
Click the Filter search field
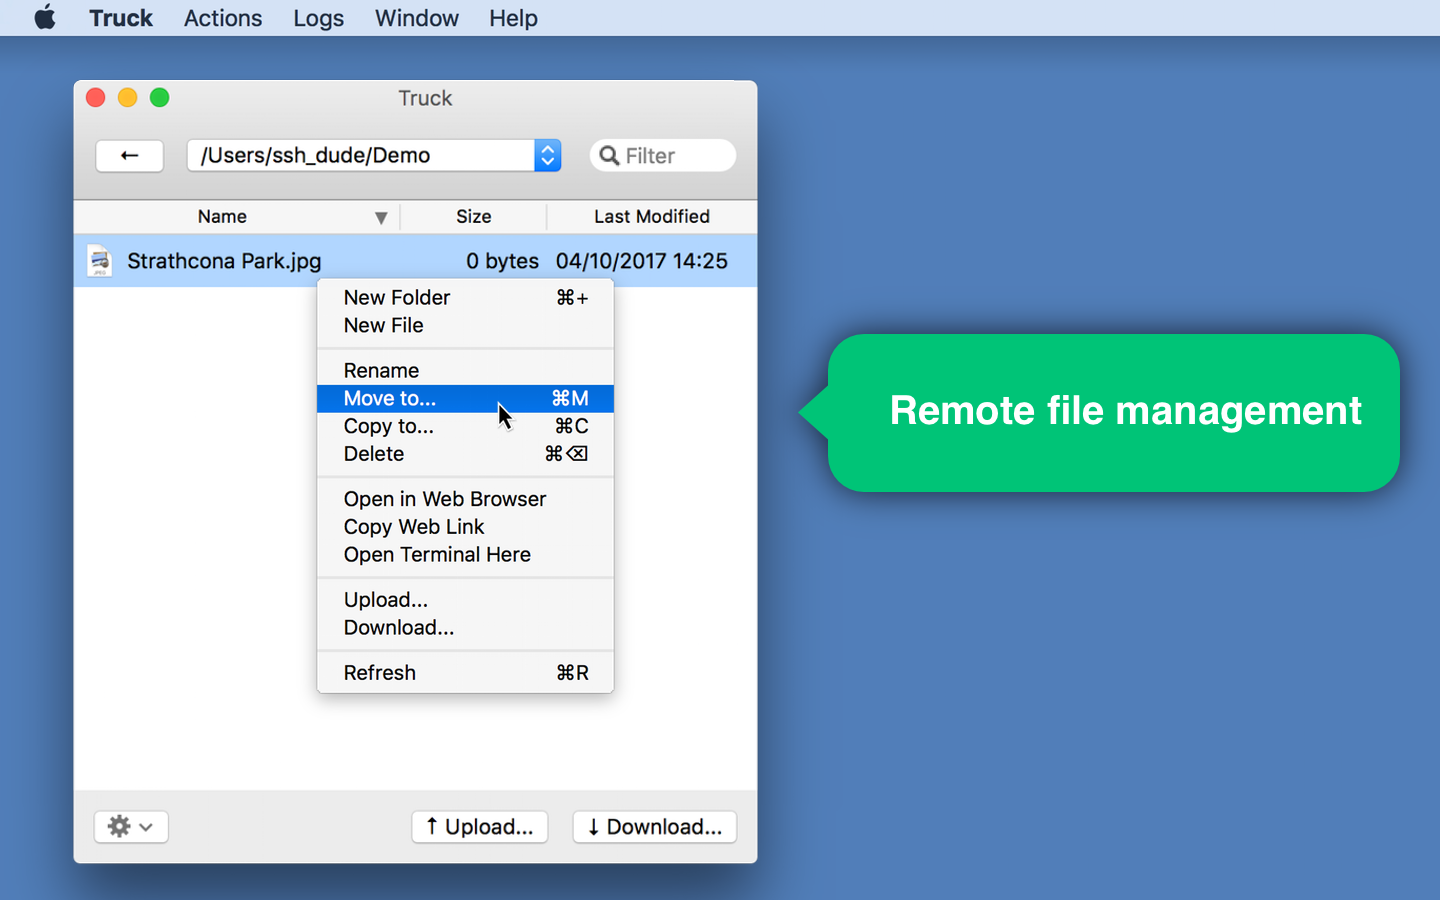(663, 155)
